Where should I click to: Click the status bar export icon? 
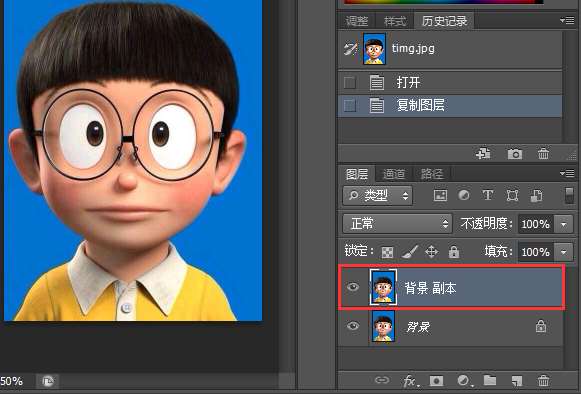pos(47,381)
